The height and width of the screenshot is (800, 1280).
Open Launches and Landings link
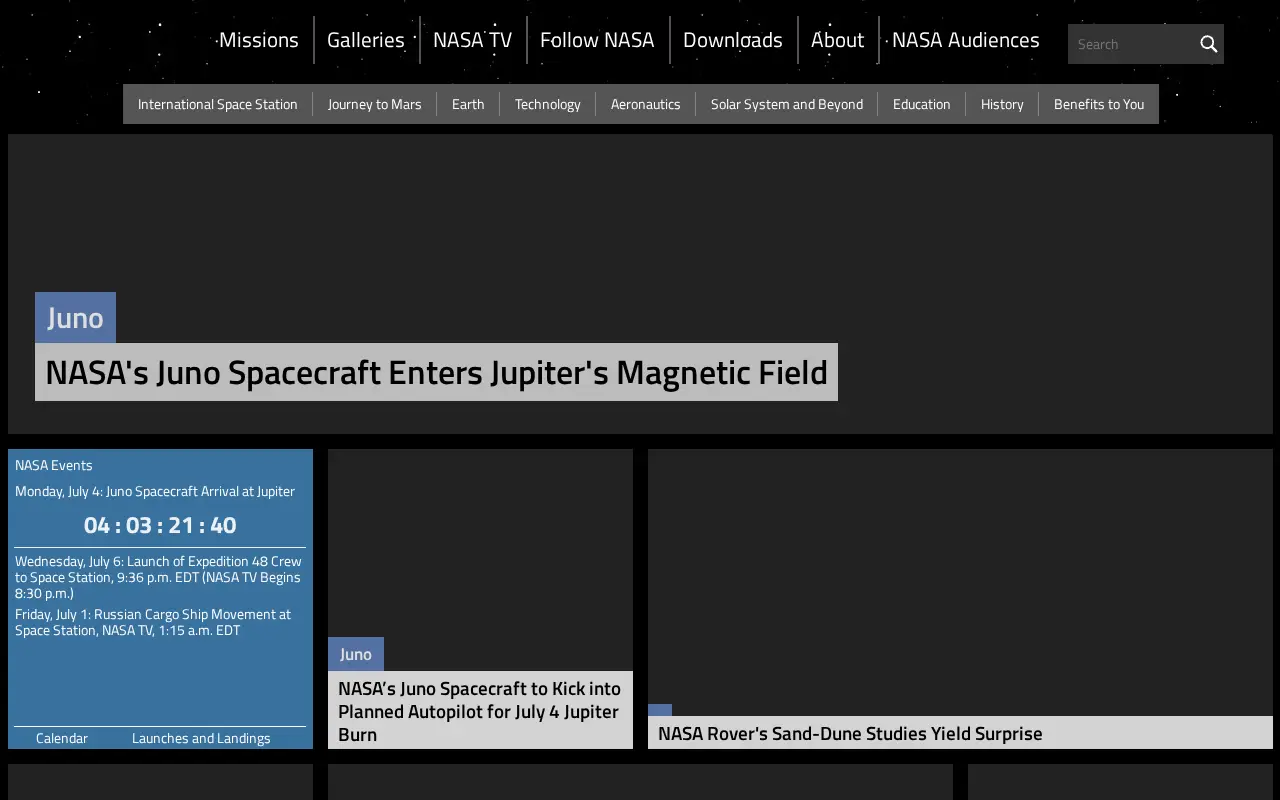tap(201, 738)
